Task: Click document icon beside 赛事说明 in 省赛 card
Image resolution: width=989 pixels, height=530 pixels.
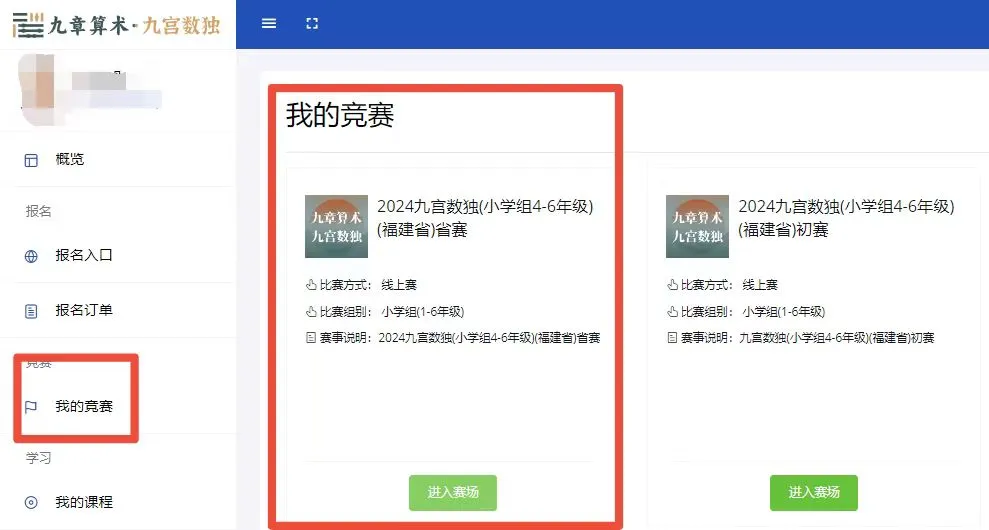Action: (x=311, y=338)
